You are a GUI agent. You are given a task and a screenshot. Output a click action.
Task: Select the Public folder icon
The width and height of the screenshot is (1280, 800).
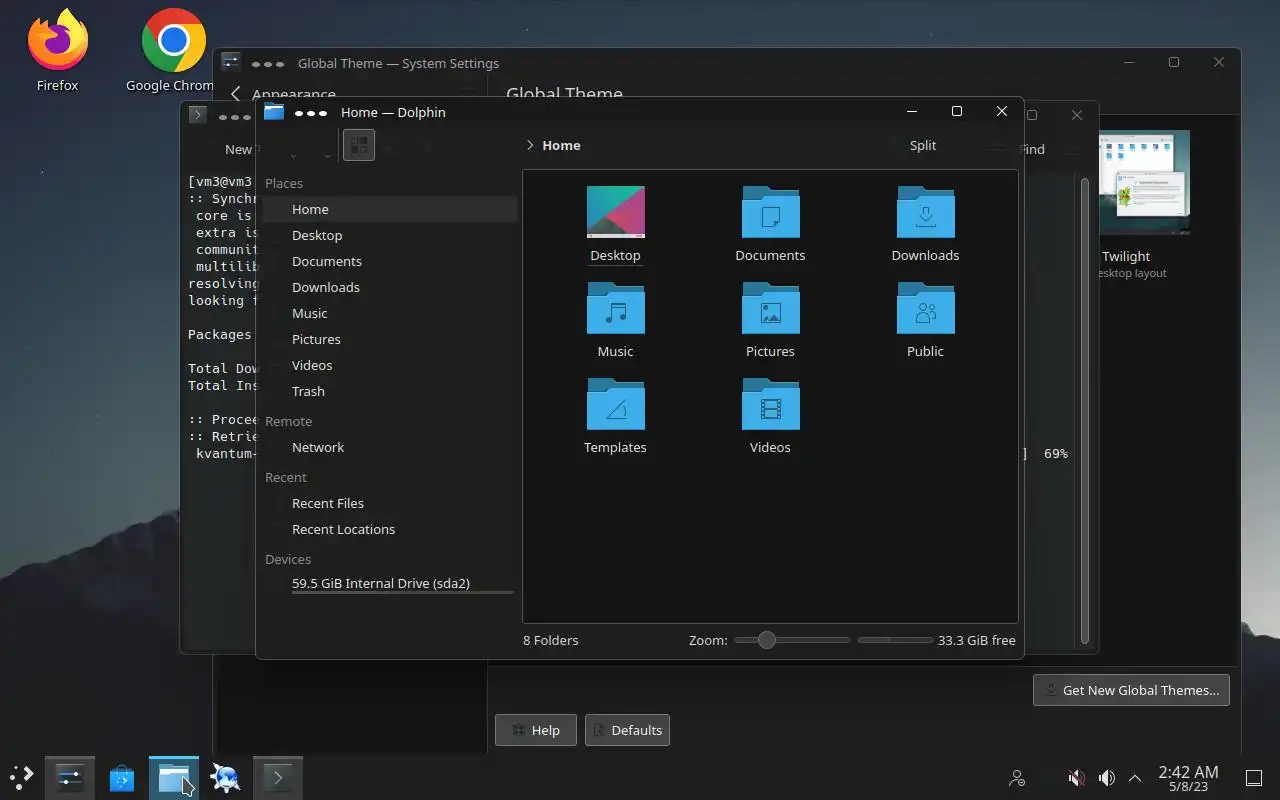pyautogui.click(x=925, y=309)
